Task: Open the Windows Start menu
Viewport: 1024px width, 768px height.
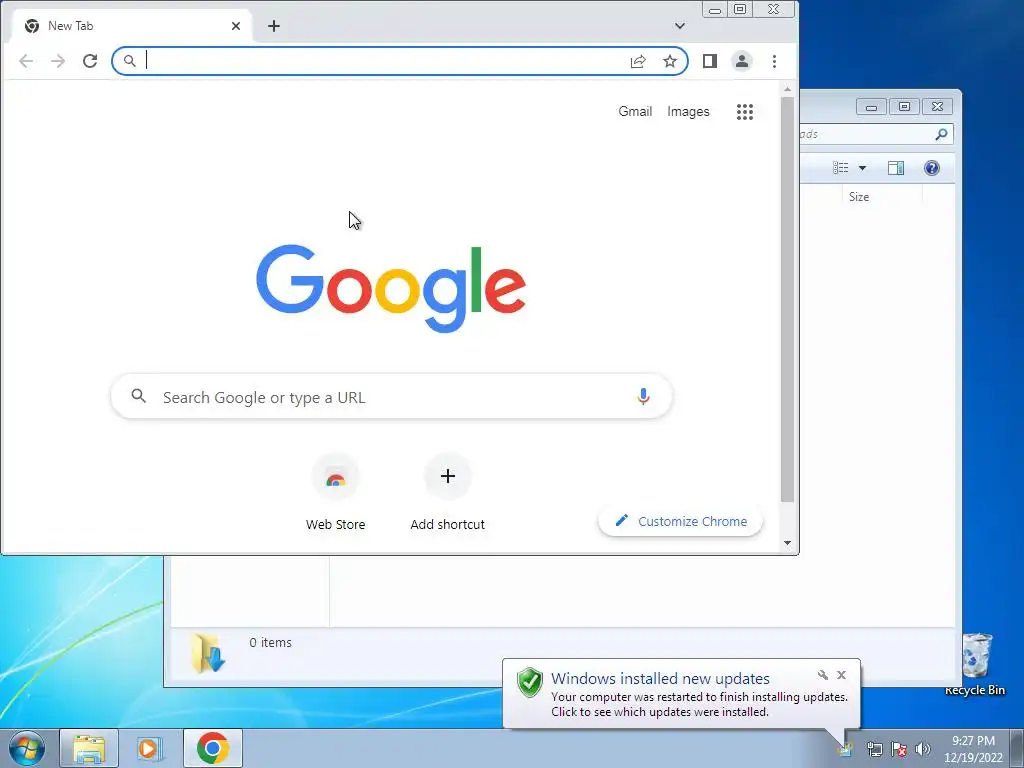Action: tap(27, 748)
